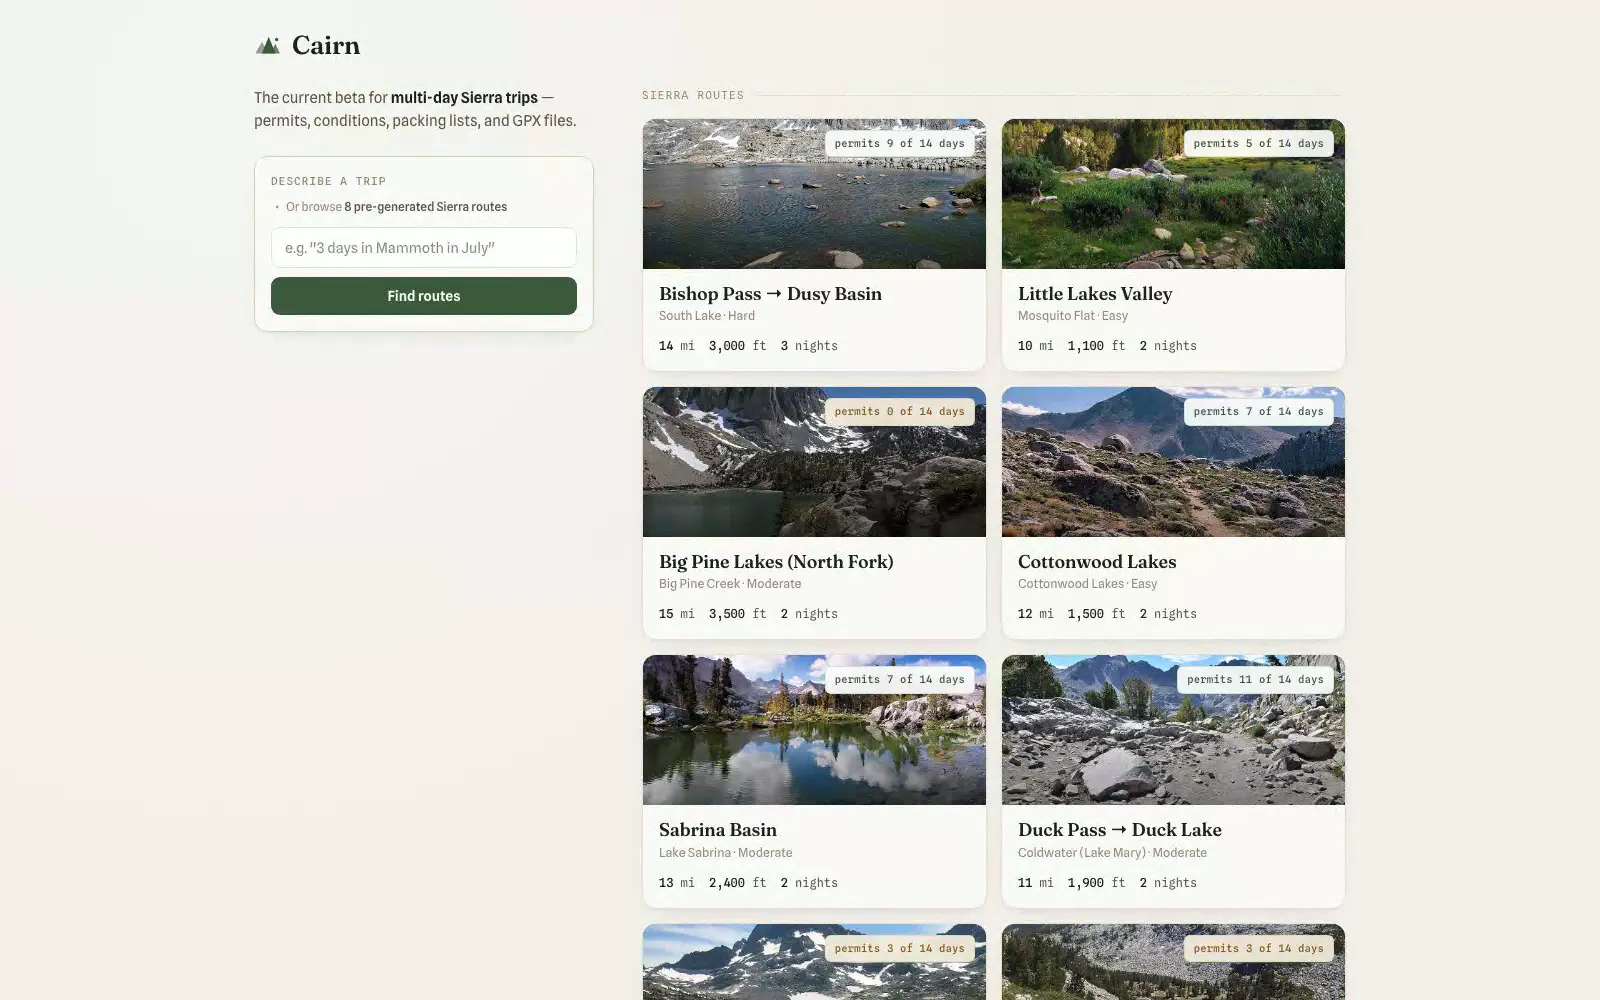Click the '3 nights' stat on Bishop Pass

click(x=809, y=346)
